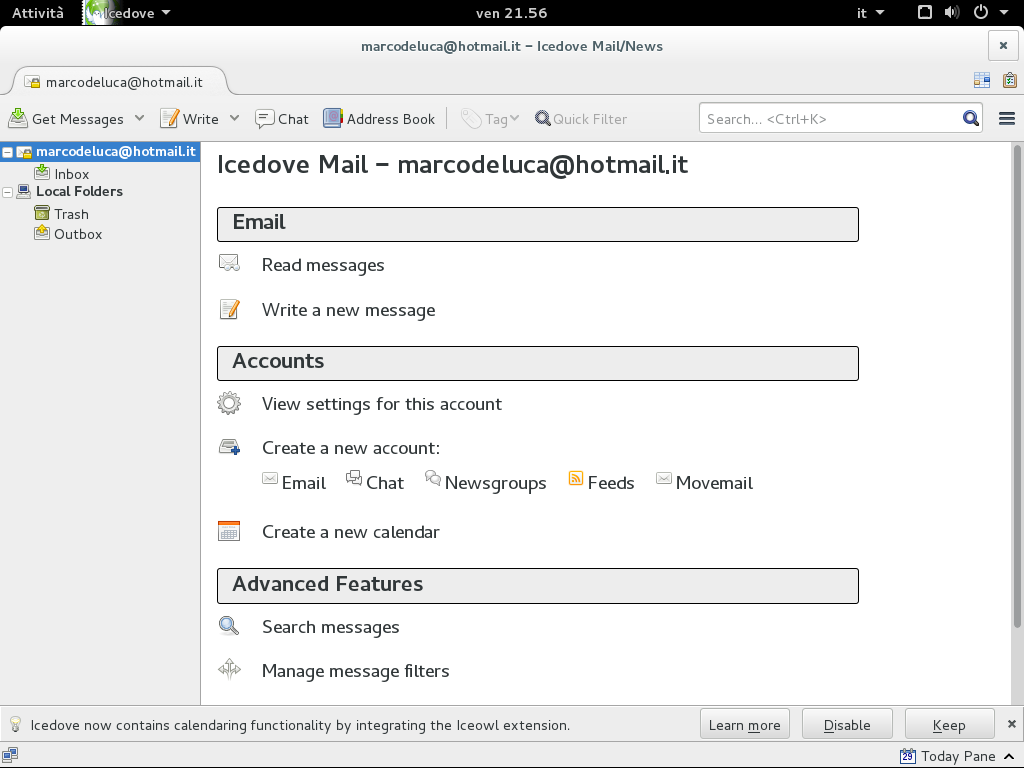Click the accessibility icon in top bar
Screen dimensions: 1024x768
(x=925, y=12)
